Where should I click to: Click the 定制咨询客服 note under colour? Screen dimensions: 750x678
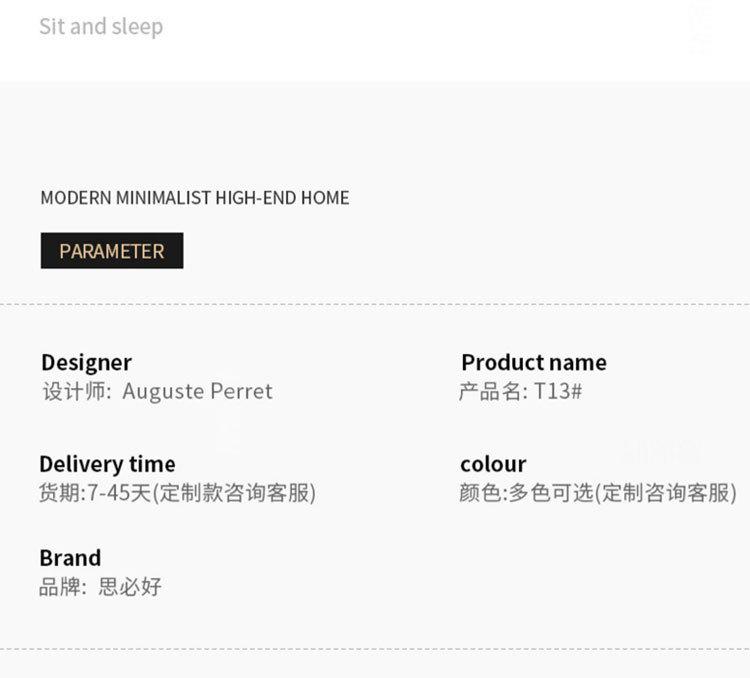pyautogui.click(x=667, y=493)
